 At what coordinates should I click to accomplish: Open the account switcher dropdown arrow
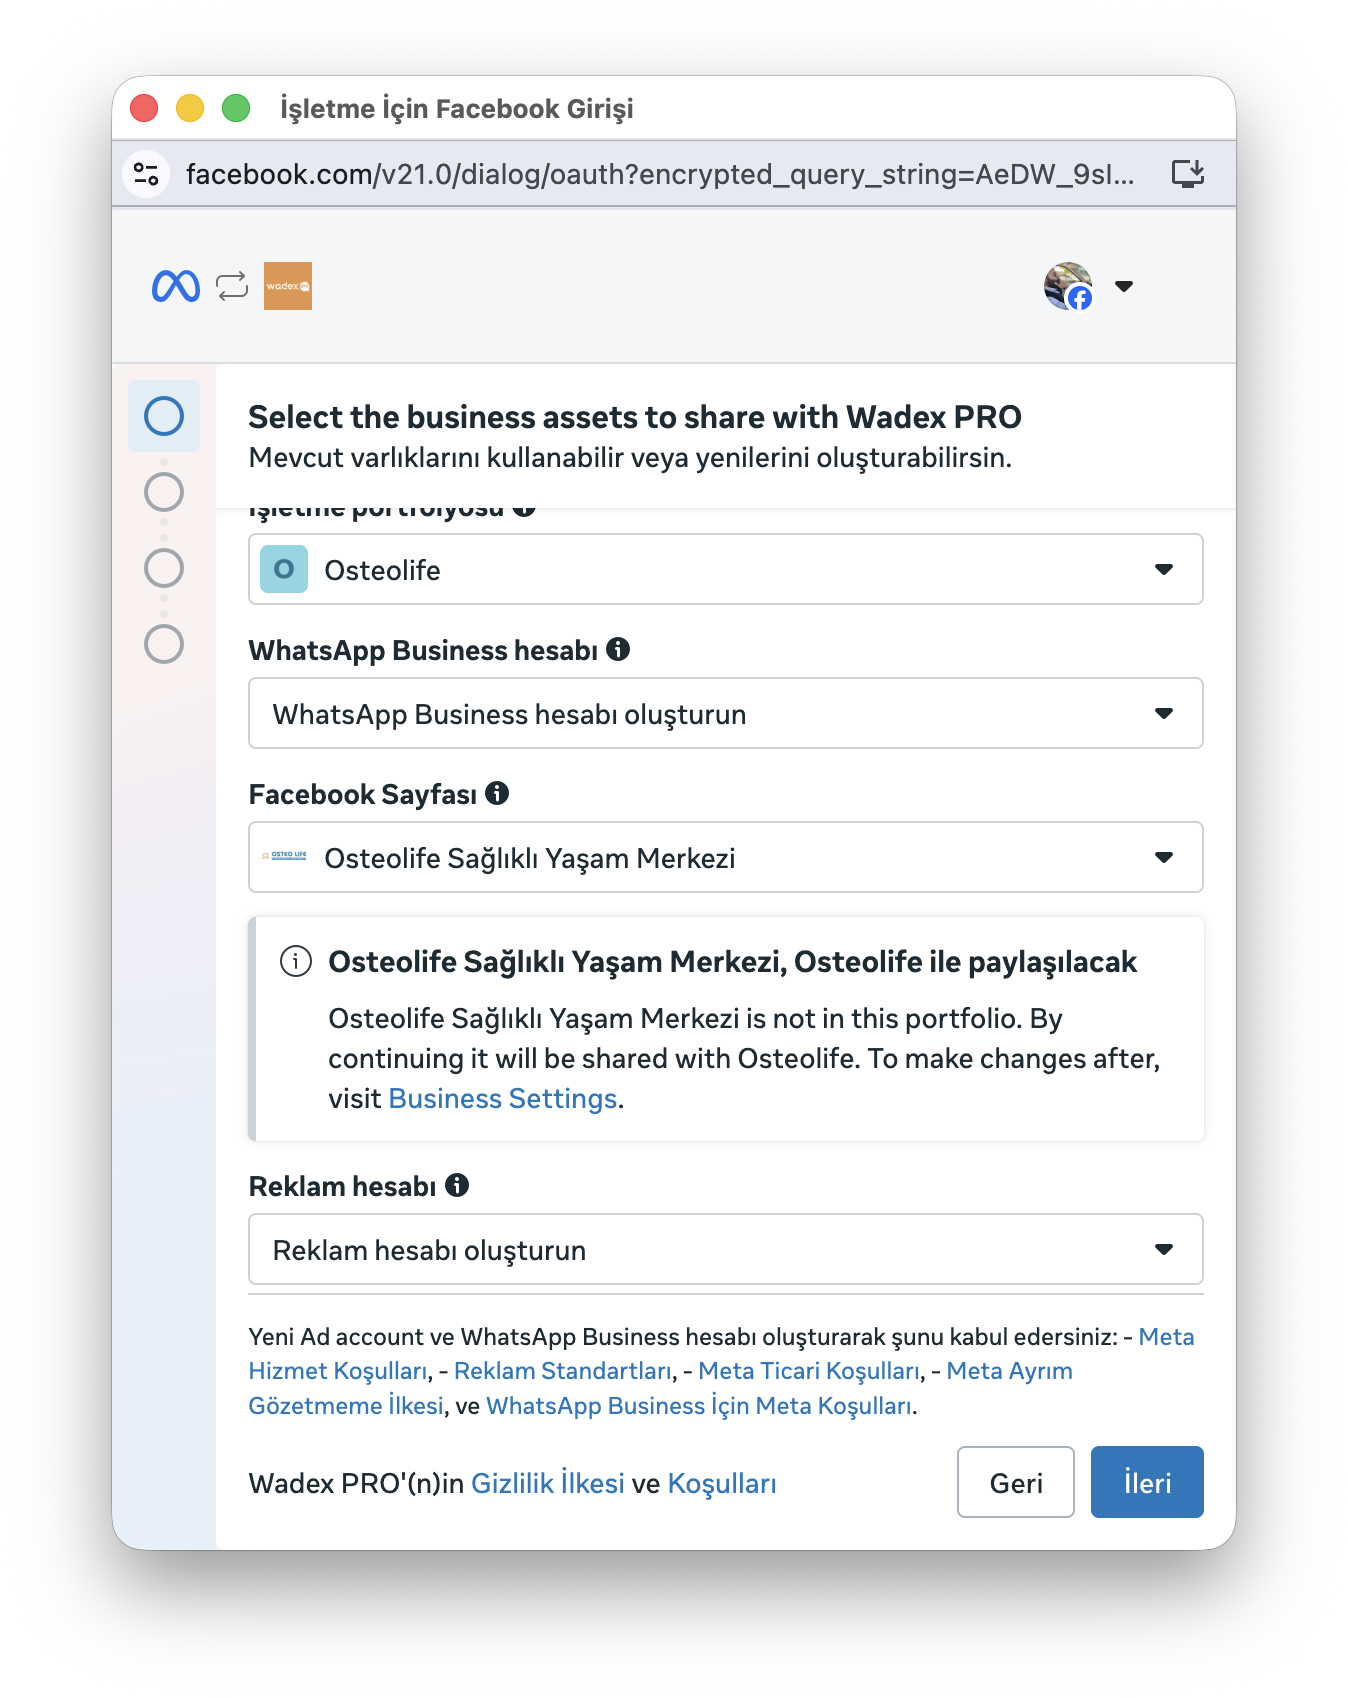1124,287
